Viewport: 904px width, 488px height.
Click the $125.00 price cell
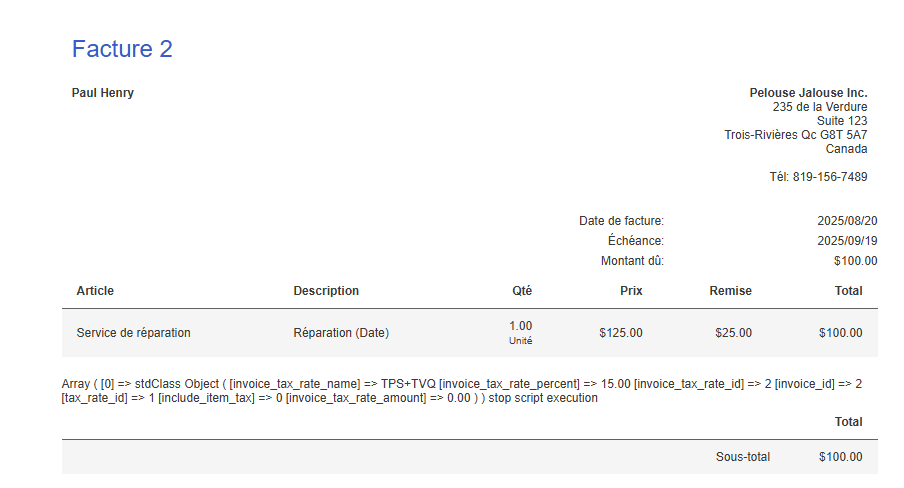pos(620,333)
